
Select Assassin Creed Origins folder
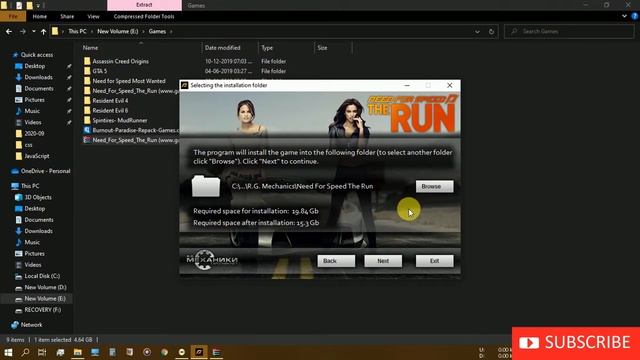point(120,61)
